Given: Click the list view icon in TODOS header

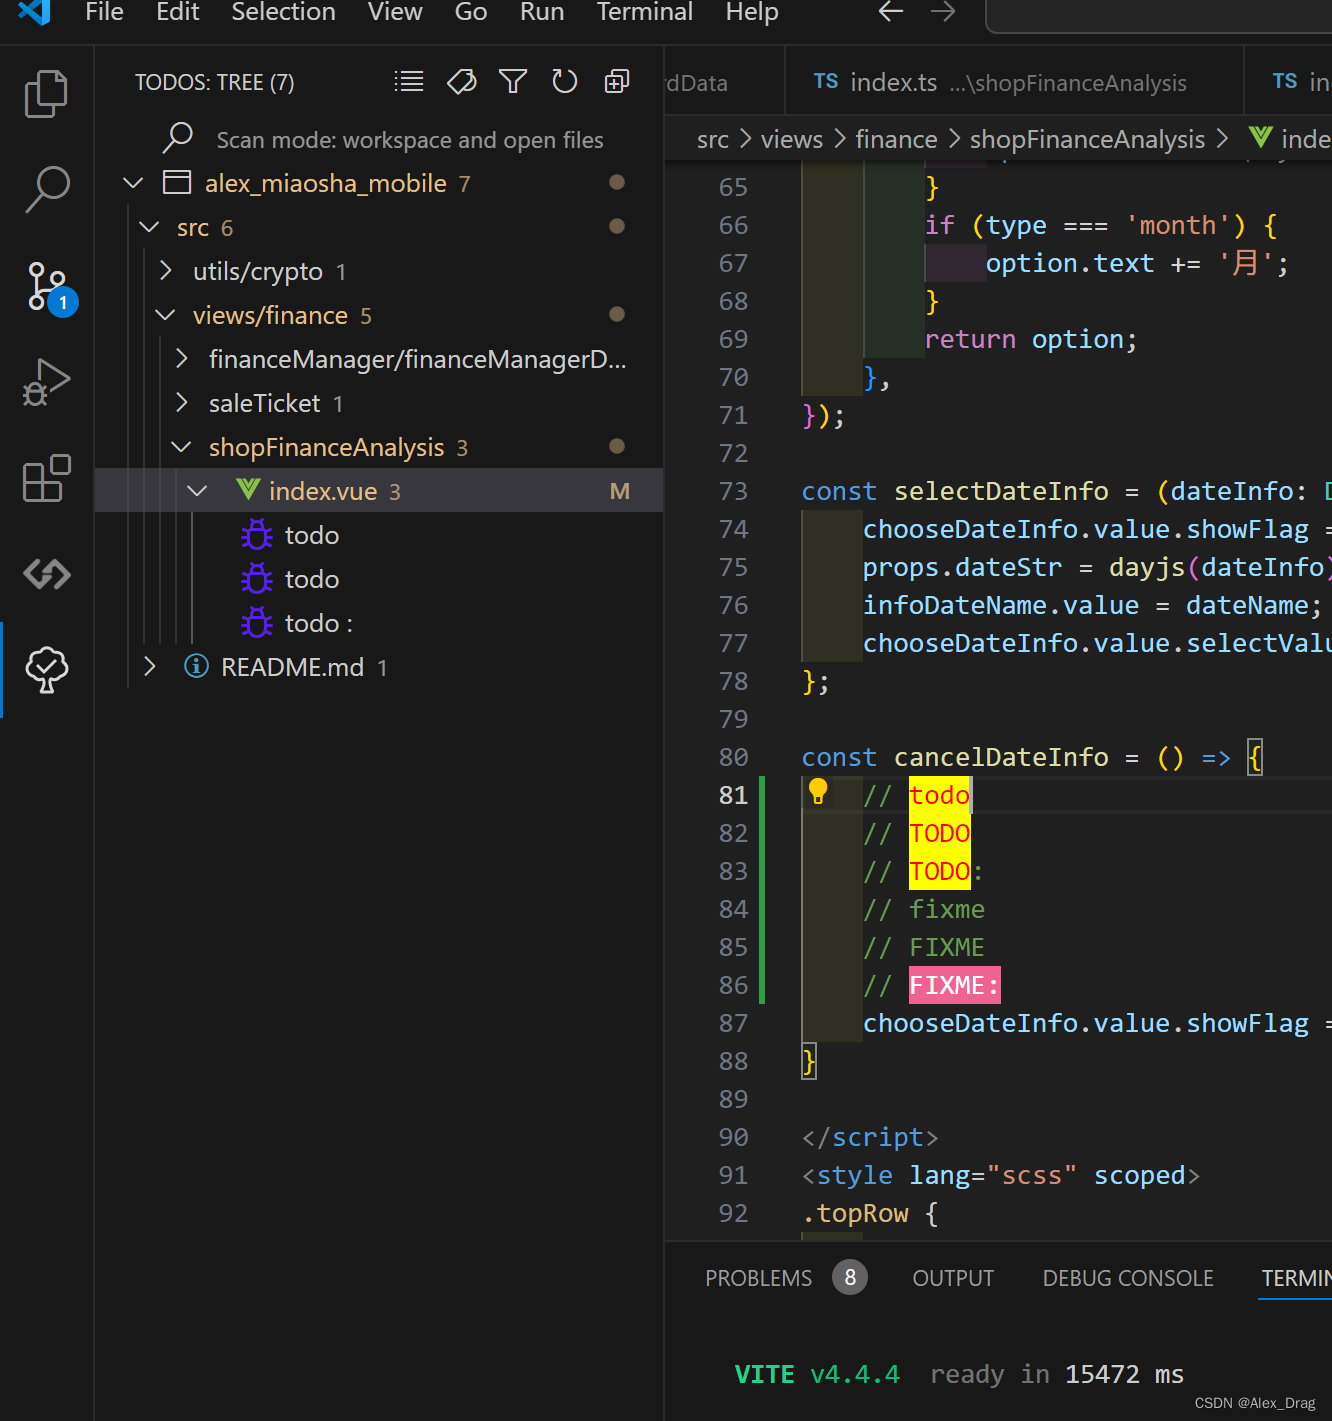Looking at the screenshot, I should (x=409, y=82).
